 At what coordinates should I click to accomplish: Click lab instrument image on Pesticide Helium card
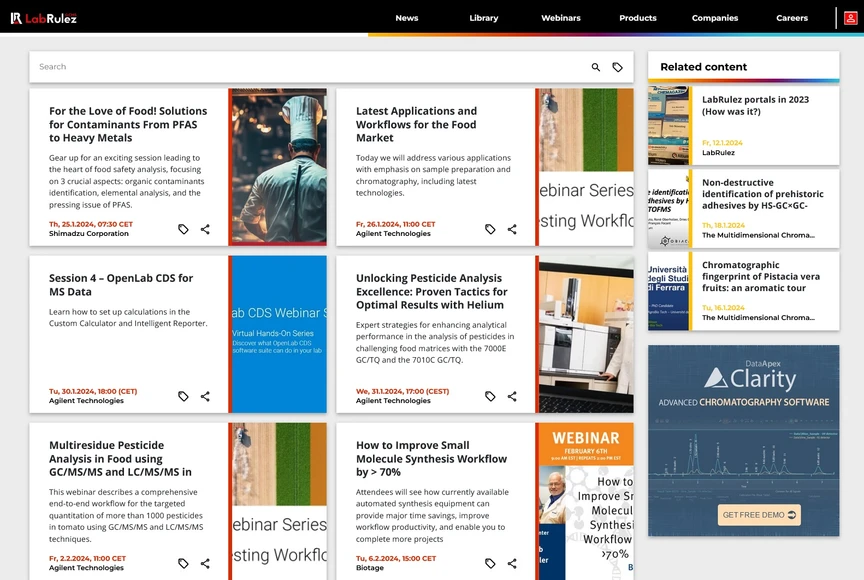pyautogui.click(x=586, y=334)
